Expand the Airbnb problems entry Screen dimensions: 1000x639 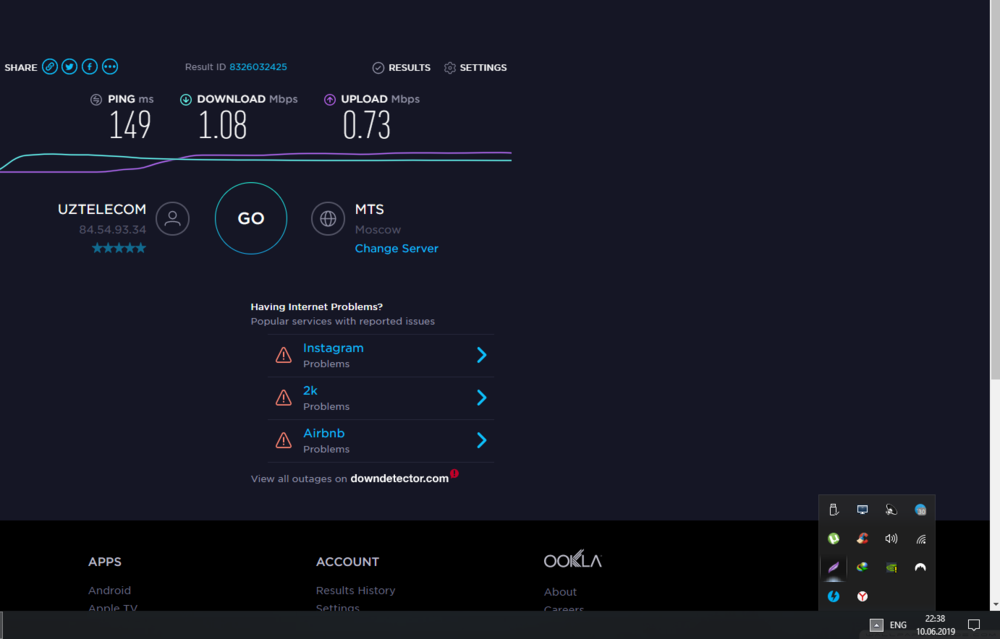(481, 440)
